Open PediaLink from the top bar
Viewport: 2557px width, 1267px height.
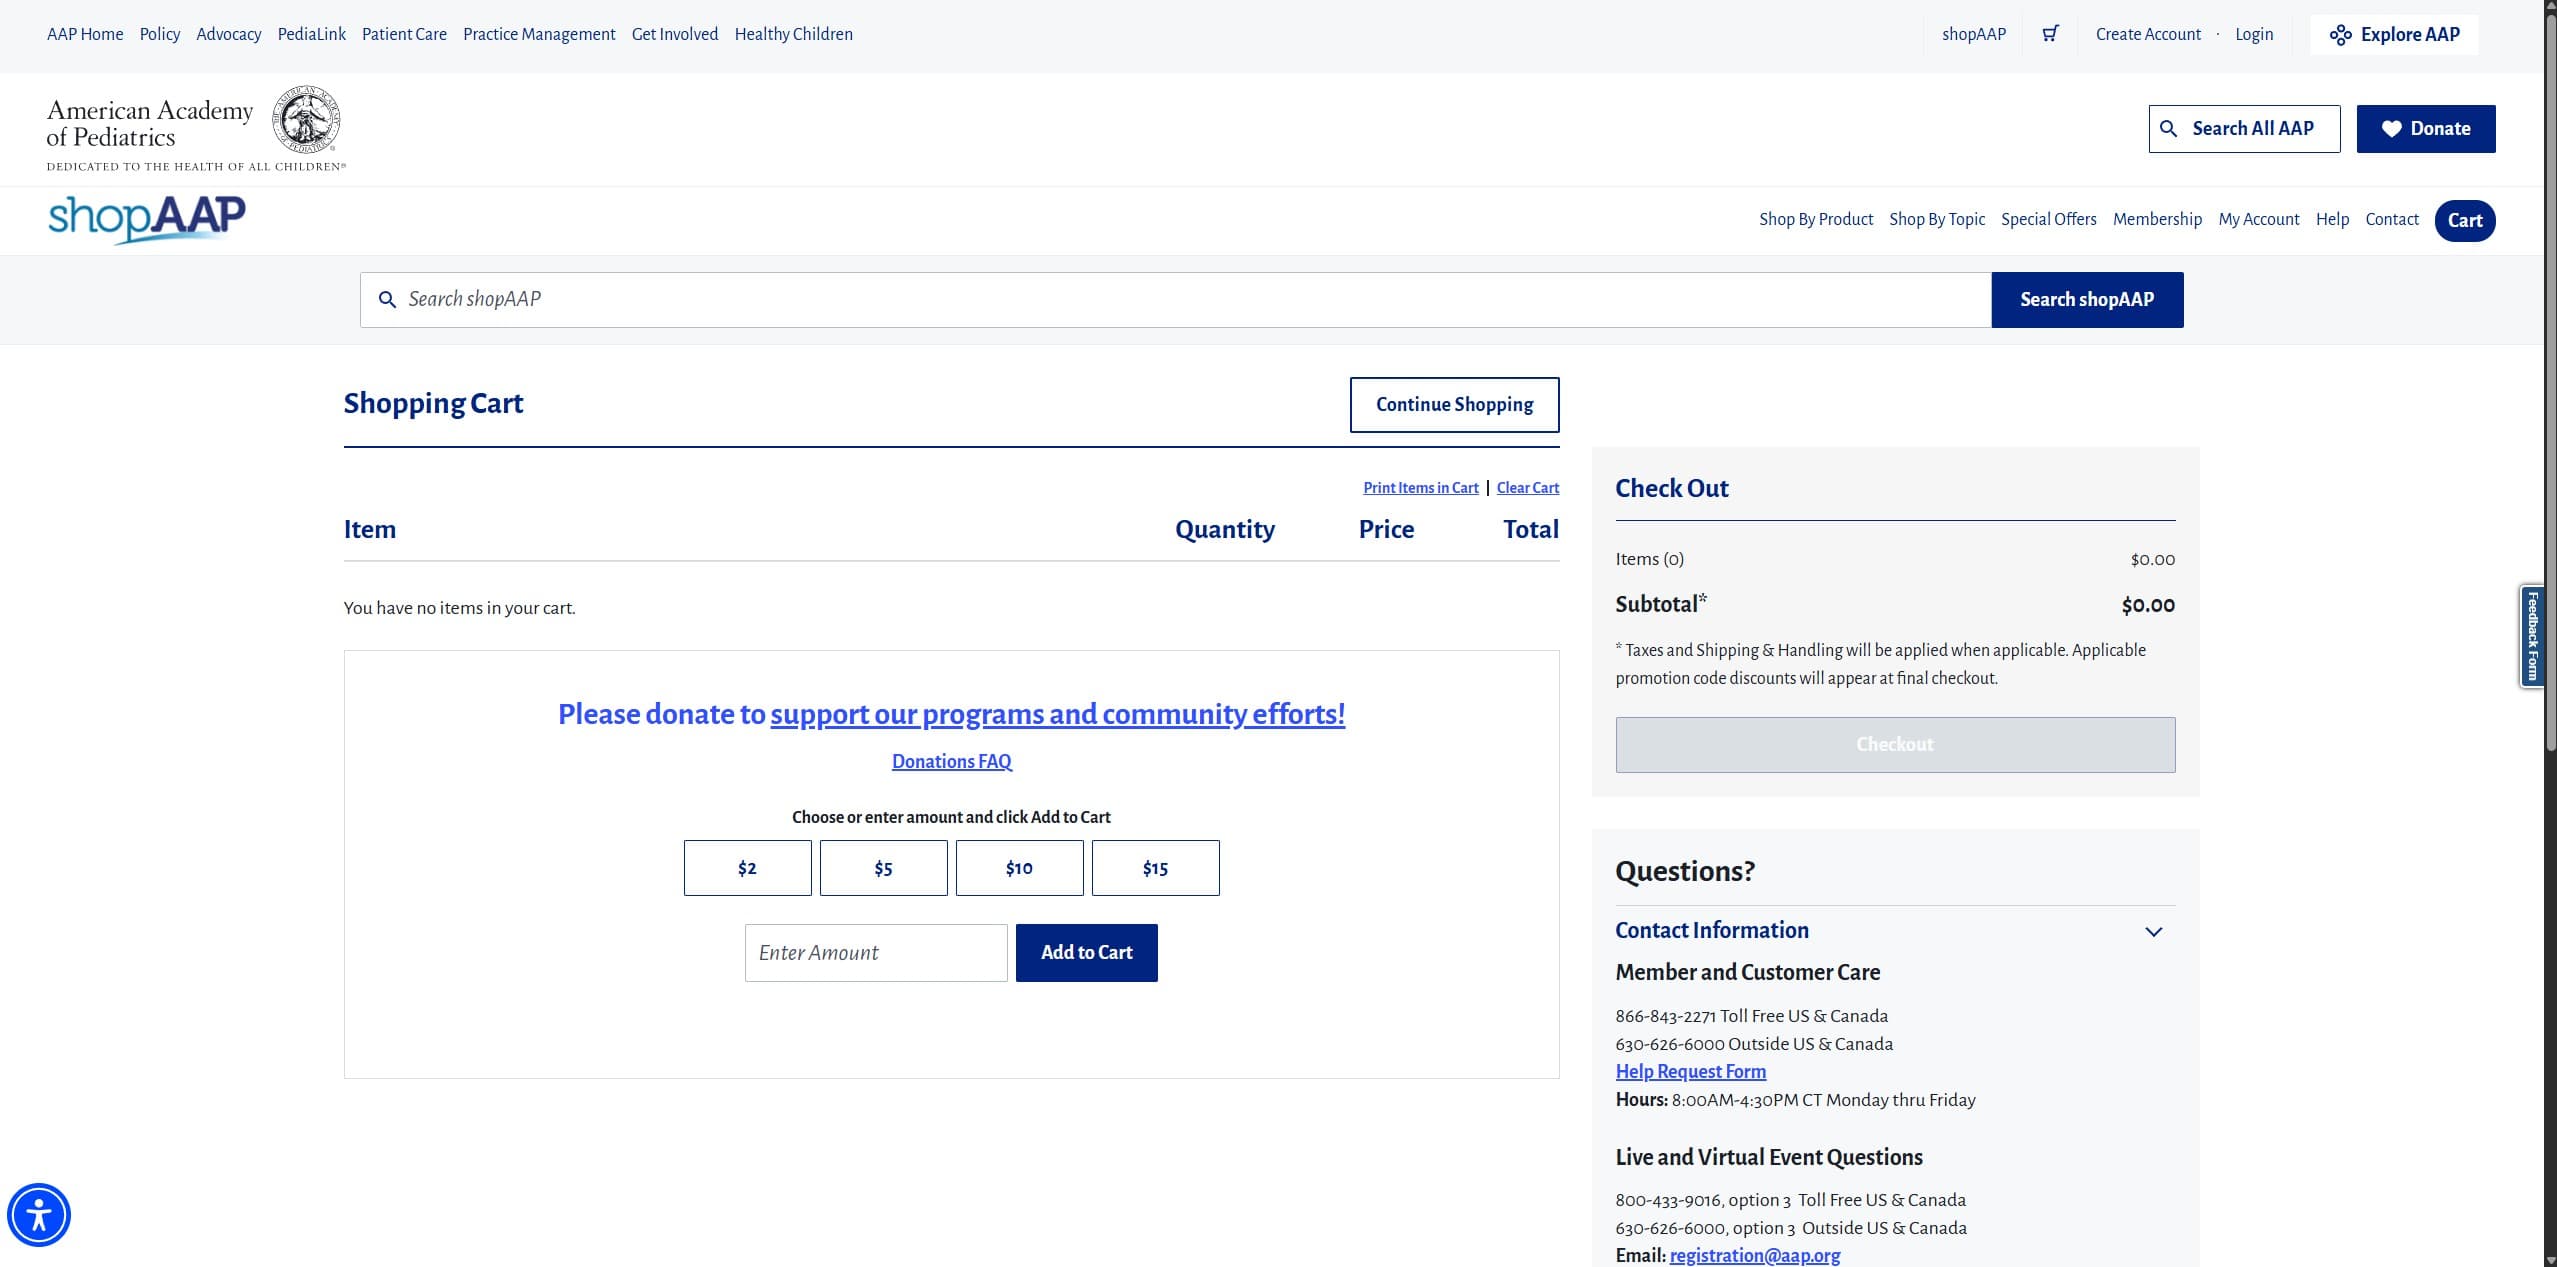click(x=312, y=34)
